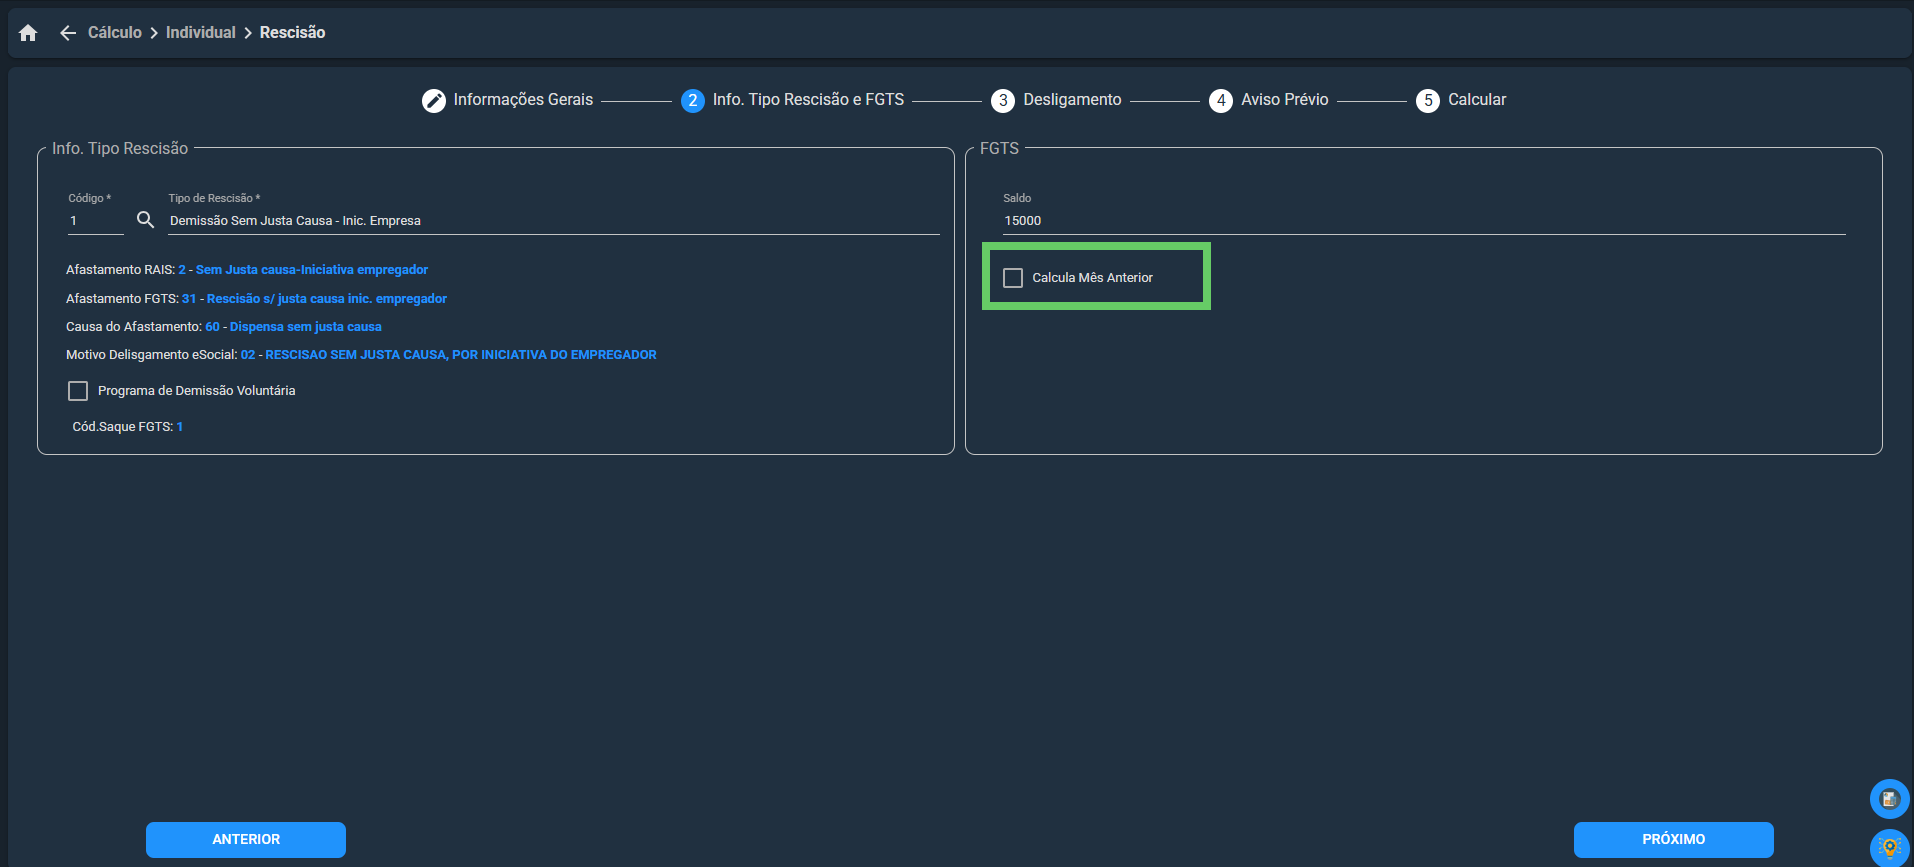This screenshot has width=1914, height=867.
Task: Open the floating document icon button
Action: (1889, 799)
